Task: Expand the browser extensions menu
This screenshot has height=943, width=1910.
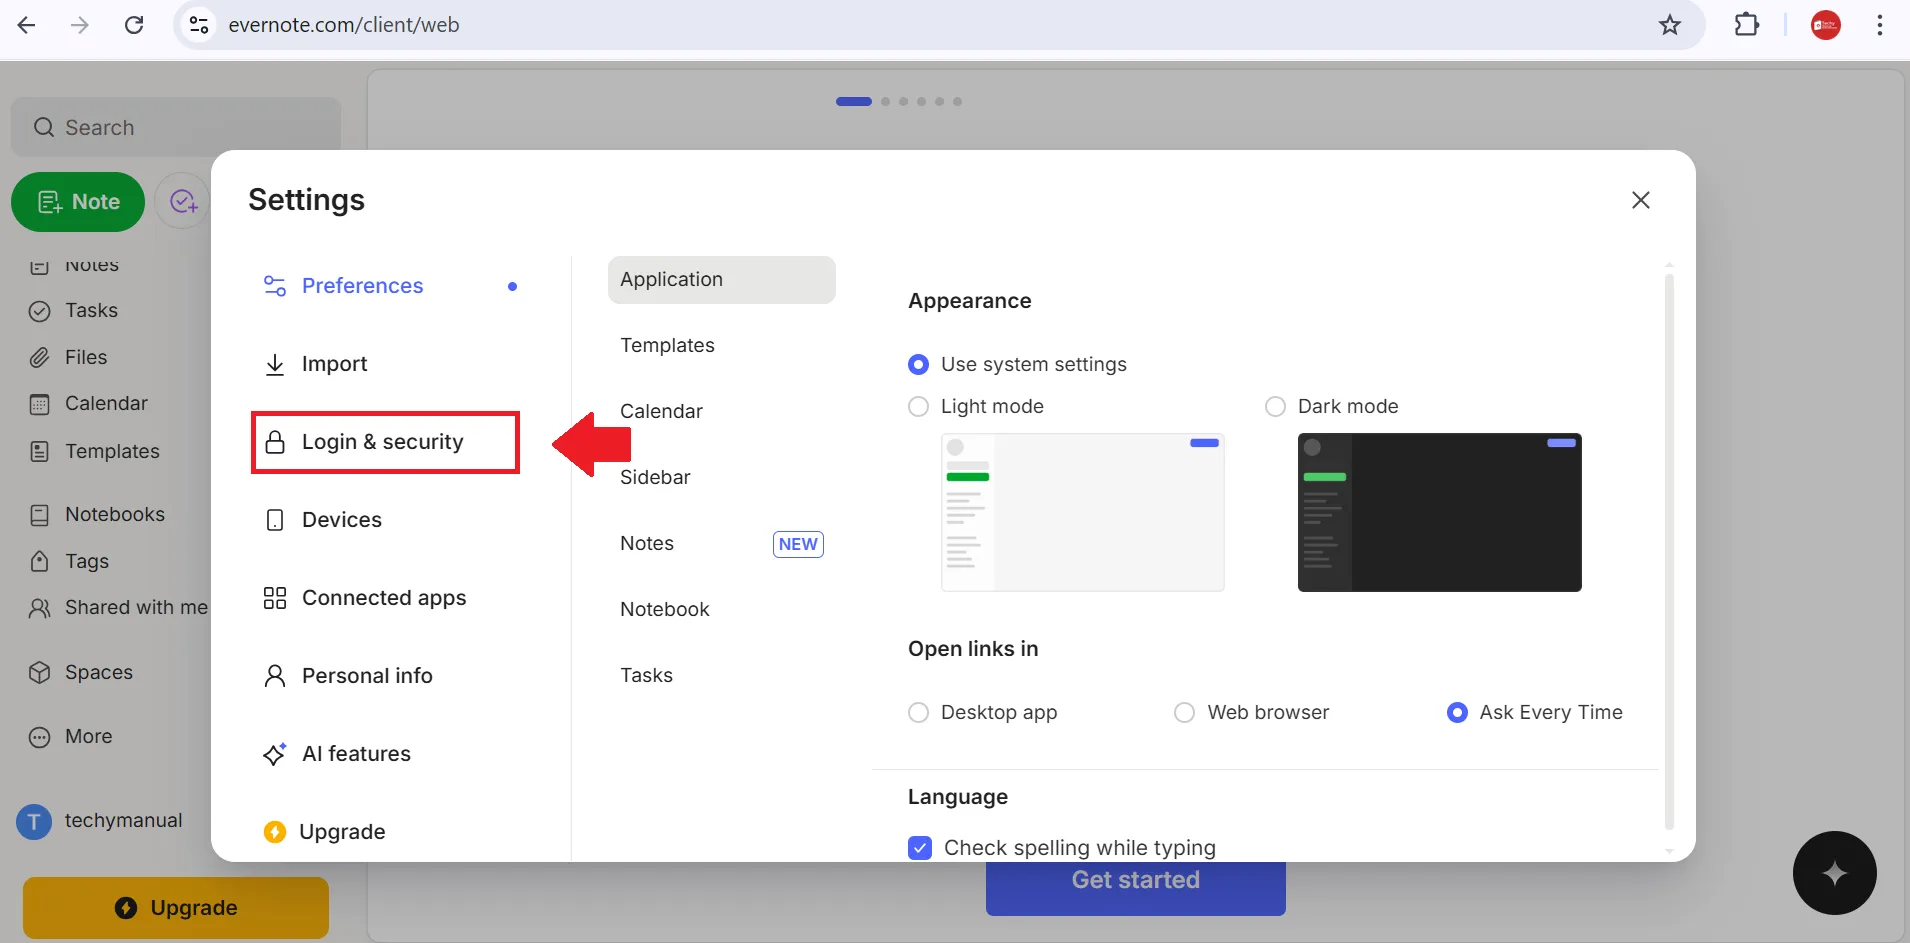Action: [1747, 25]
